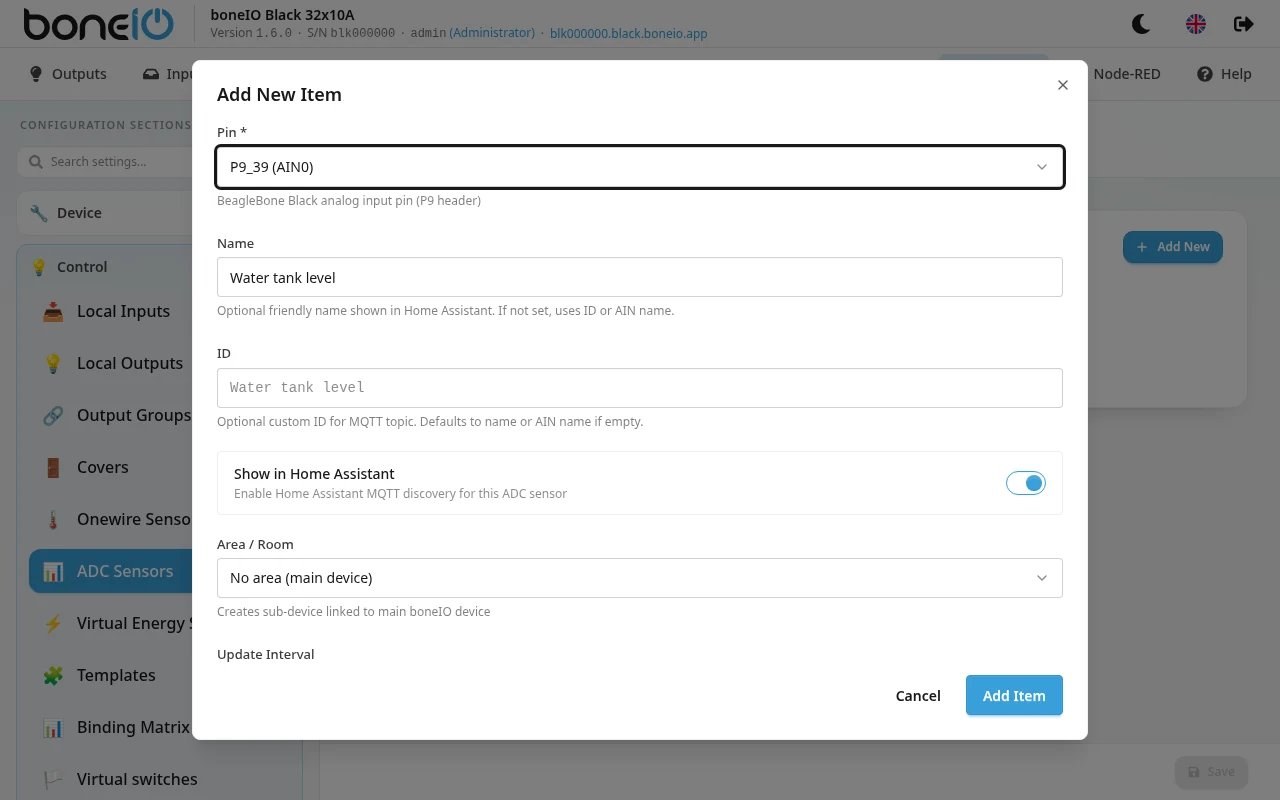Viewport: 1280px width, 800px height.
Task: Click the Add New Item heading
Action: point(279,95)
